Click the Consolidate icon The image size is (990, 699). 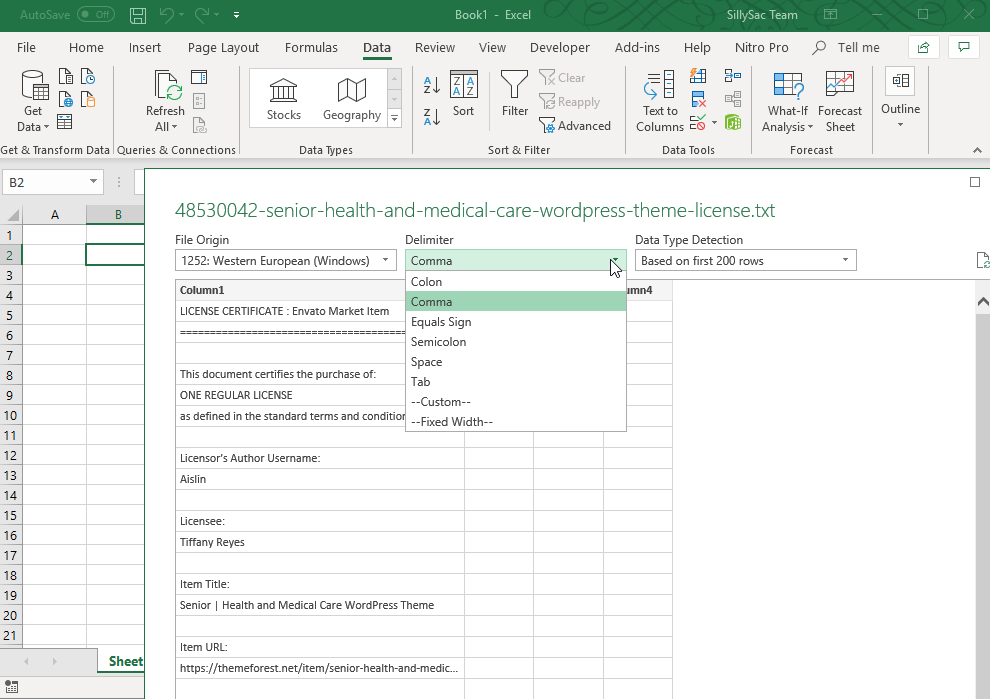coord(732,76)
